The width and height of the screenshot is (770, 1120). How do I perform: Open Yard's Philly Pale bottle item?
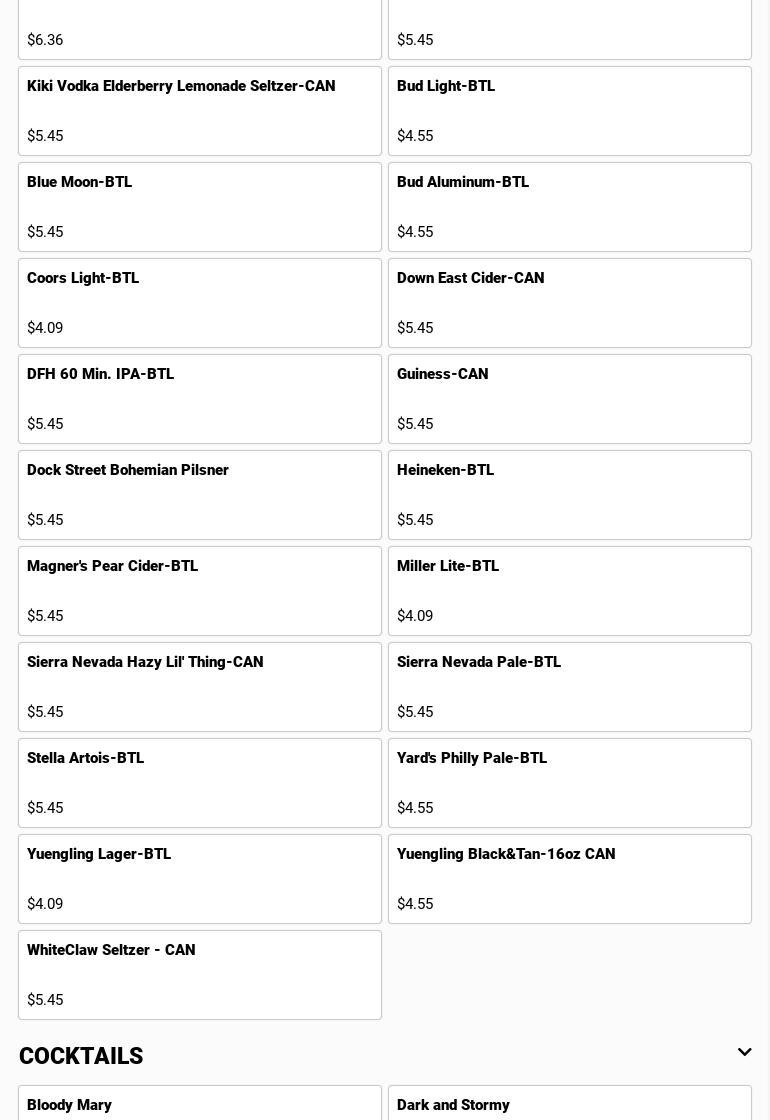pos(570,783)
